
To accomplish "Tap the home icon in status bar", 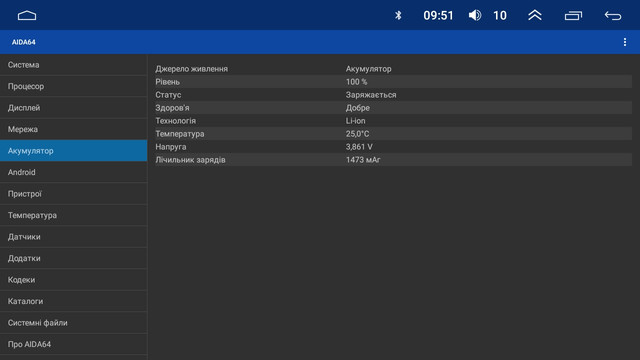I will point(27,16).
